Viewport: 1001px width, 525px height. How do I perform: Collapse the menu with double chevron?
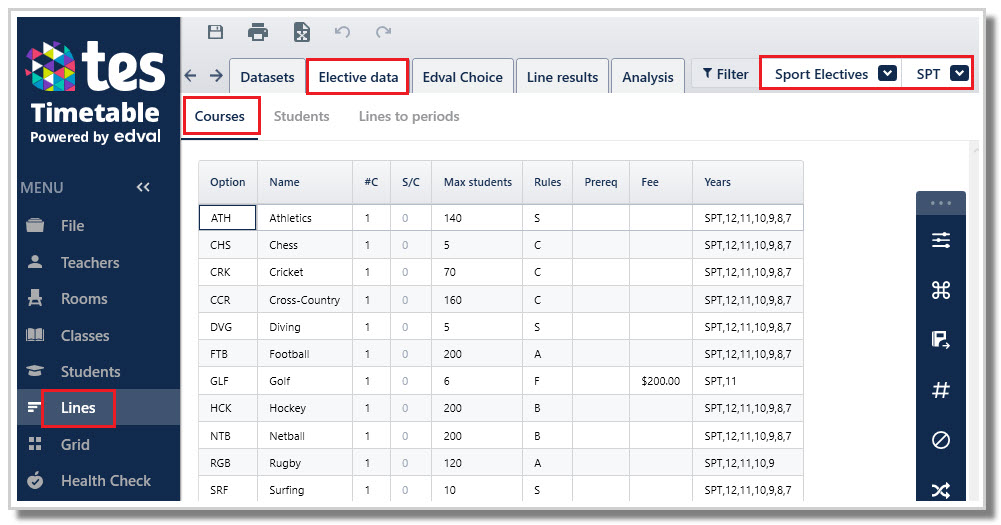(x=143, y=187)
